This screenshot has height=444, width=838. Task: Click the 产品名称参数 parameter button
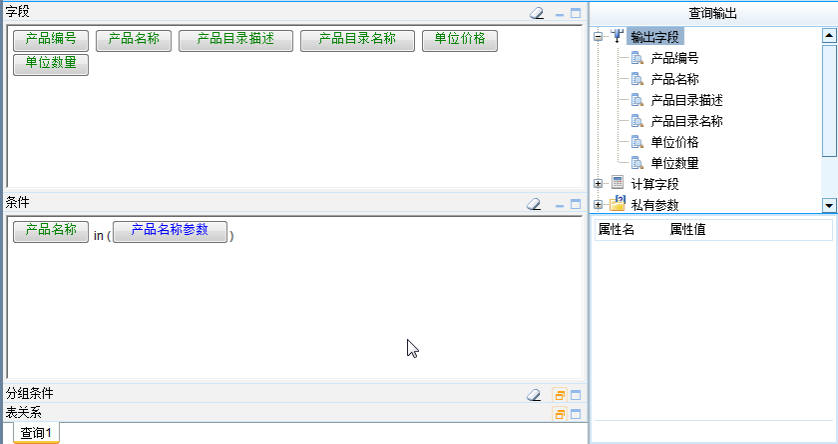pos(170,232)
